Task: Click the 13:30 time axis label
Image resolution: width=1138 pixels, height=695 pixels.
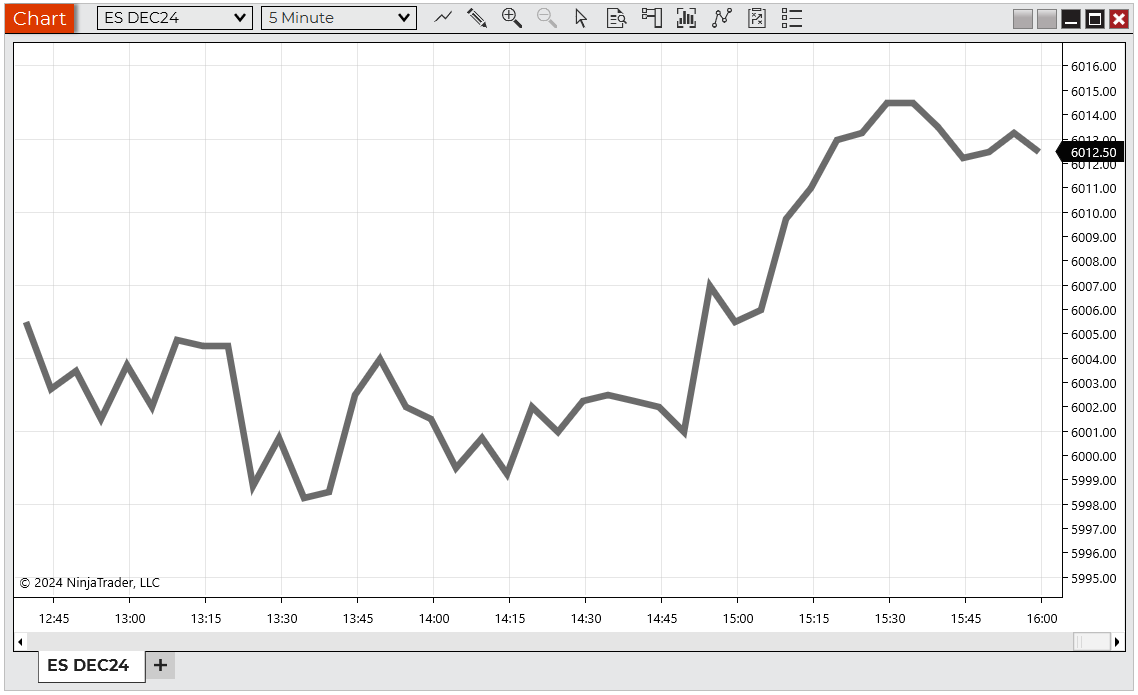Action: tap(282, 618)
